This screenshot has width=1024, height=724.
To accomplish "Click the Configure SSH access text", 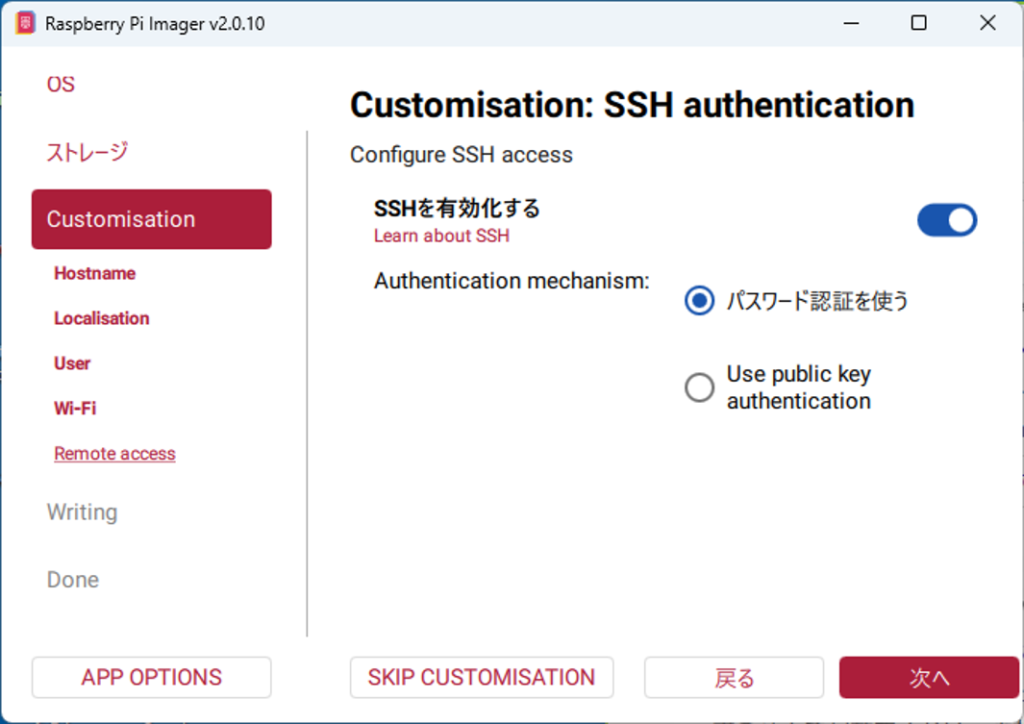I will (461, 155).
